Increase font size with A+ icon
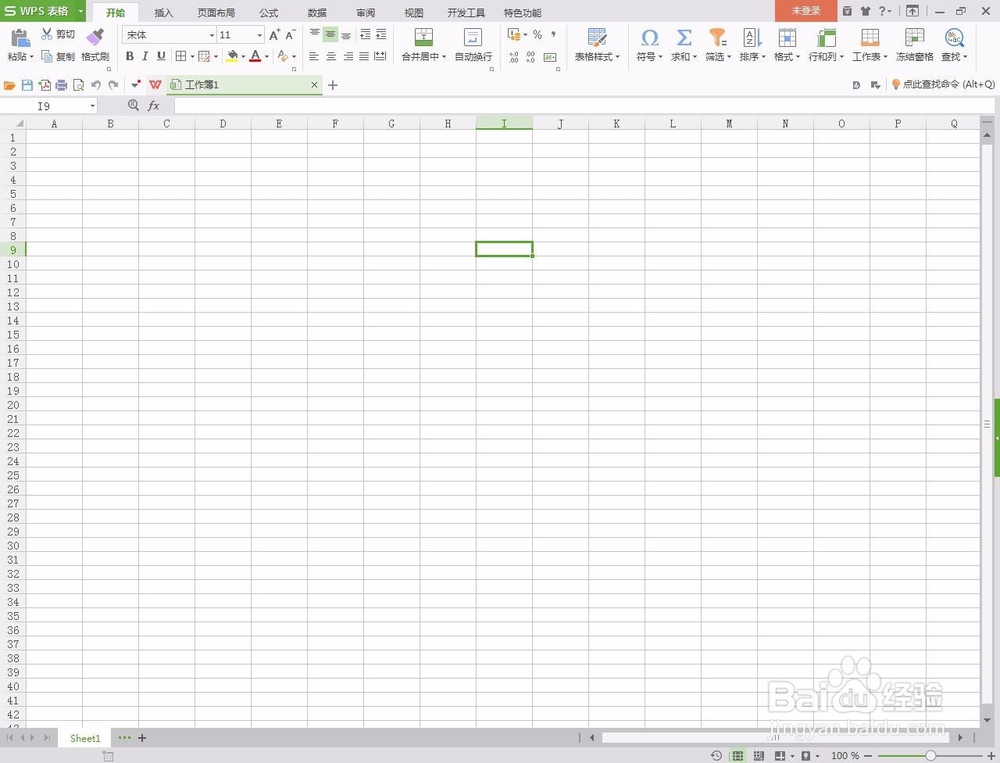1000x763 pixels. pyautogui.click(x=275, y=35)
